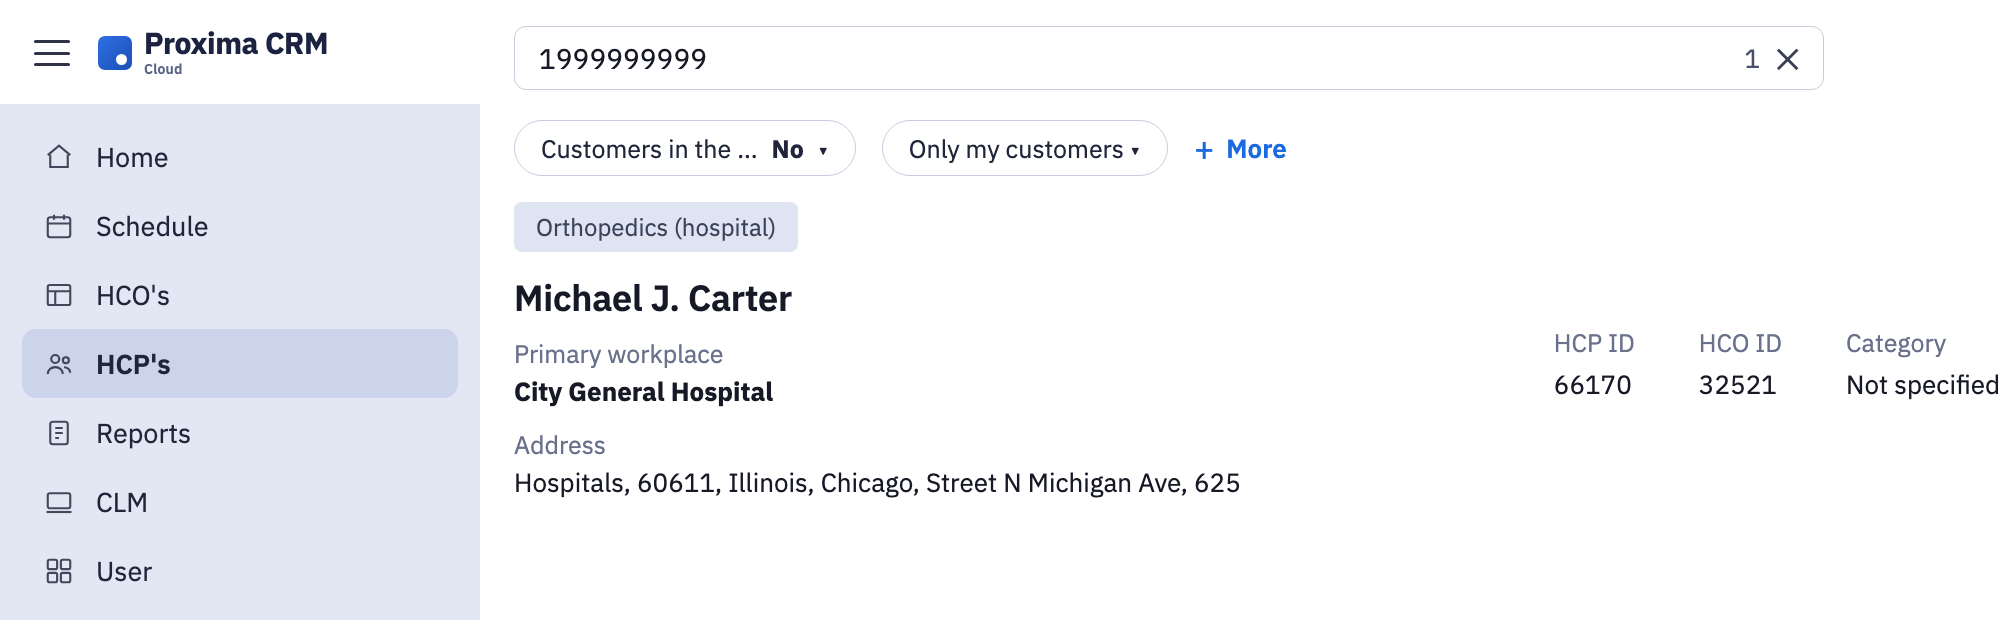Click the Reports document icon

pyautogui.click(x=59, y=433)
